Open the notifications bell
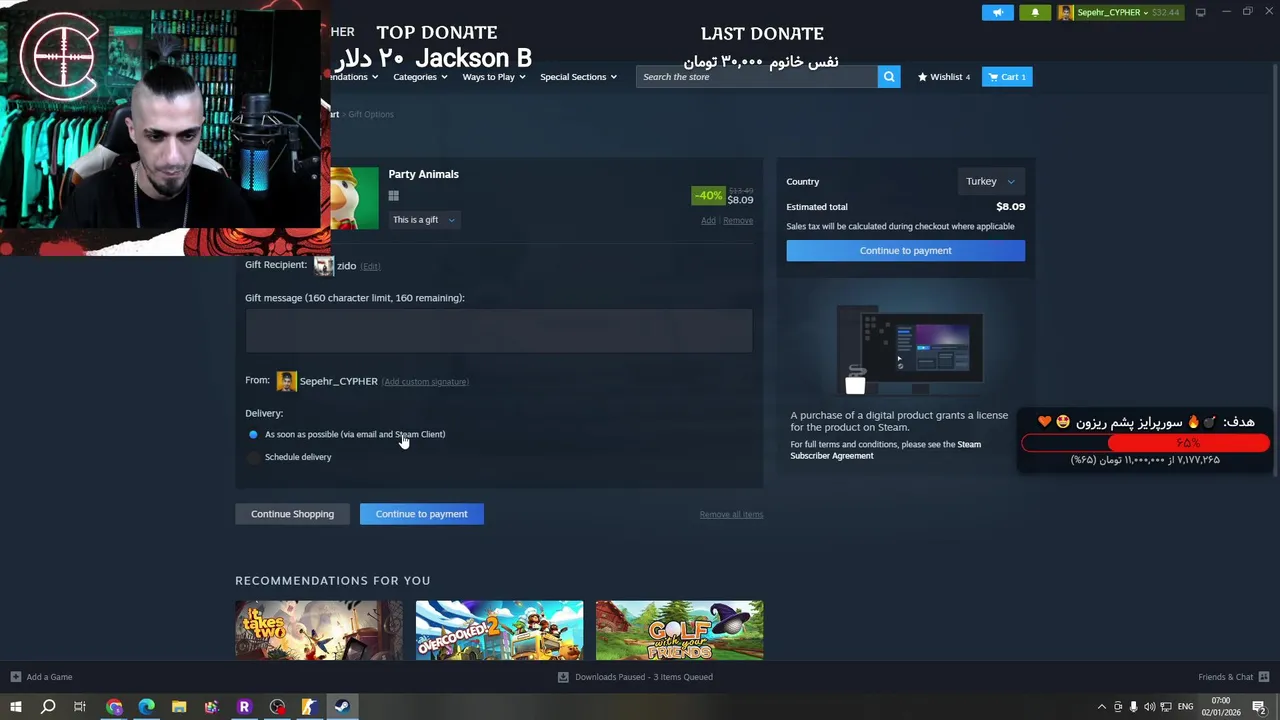The image size is (1280, 720). (x=1035, y=12)
